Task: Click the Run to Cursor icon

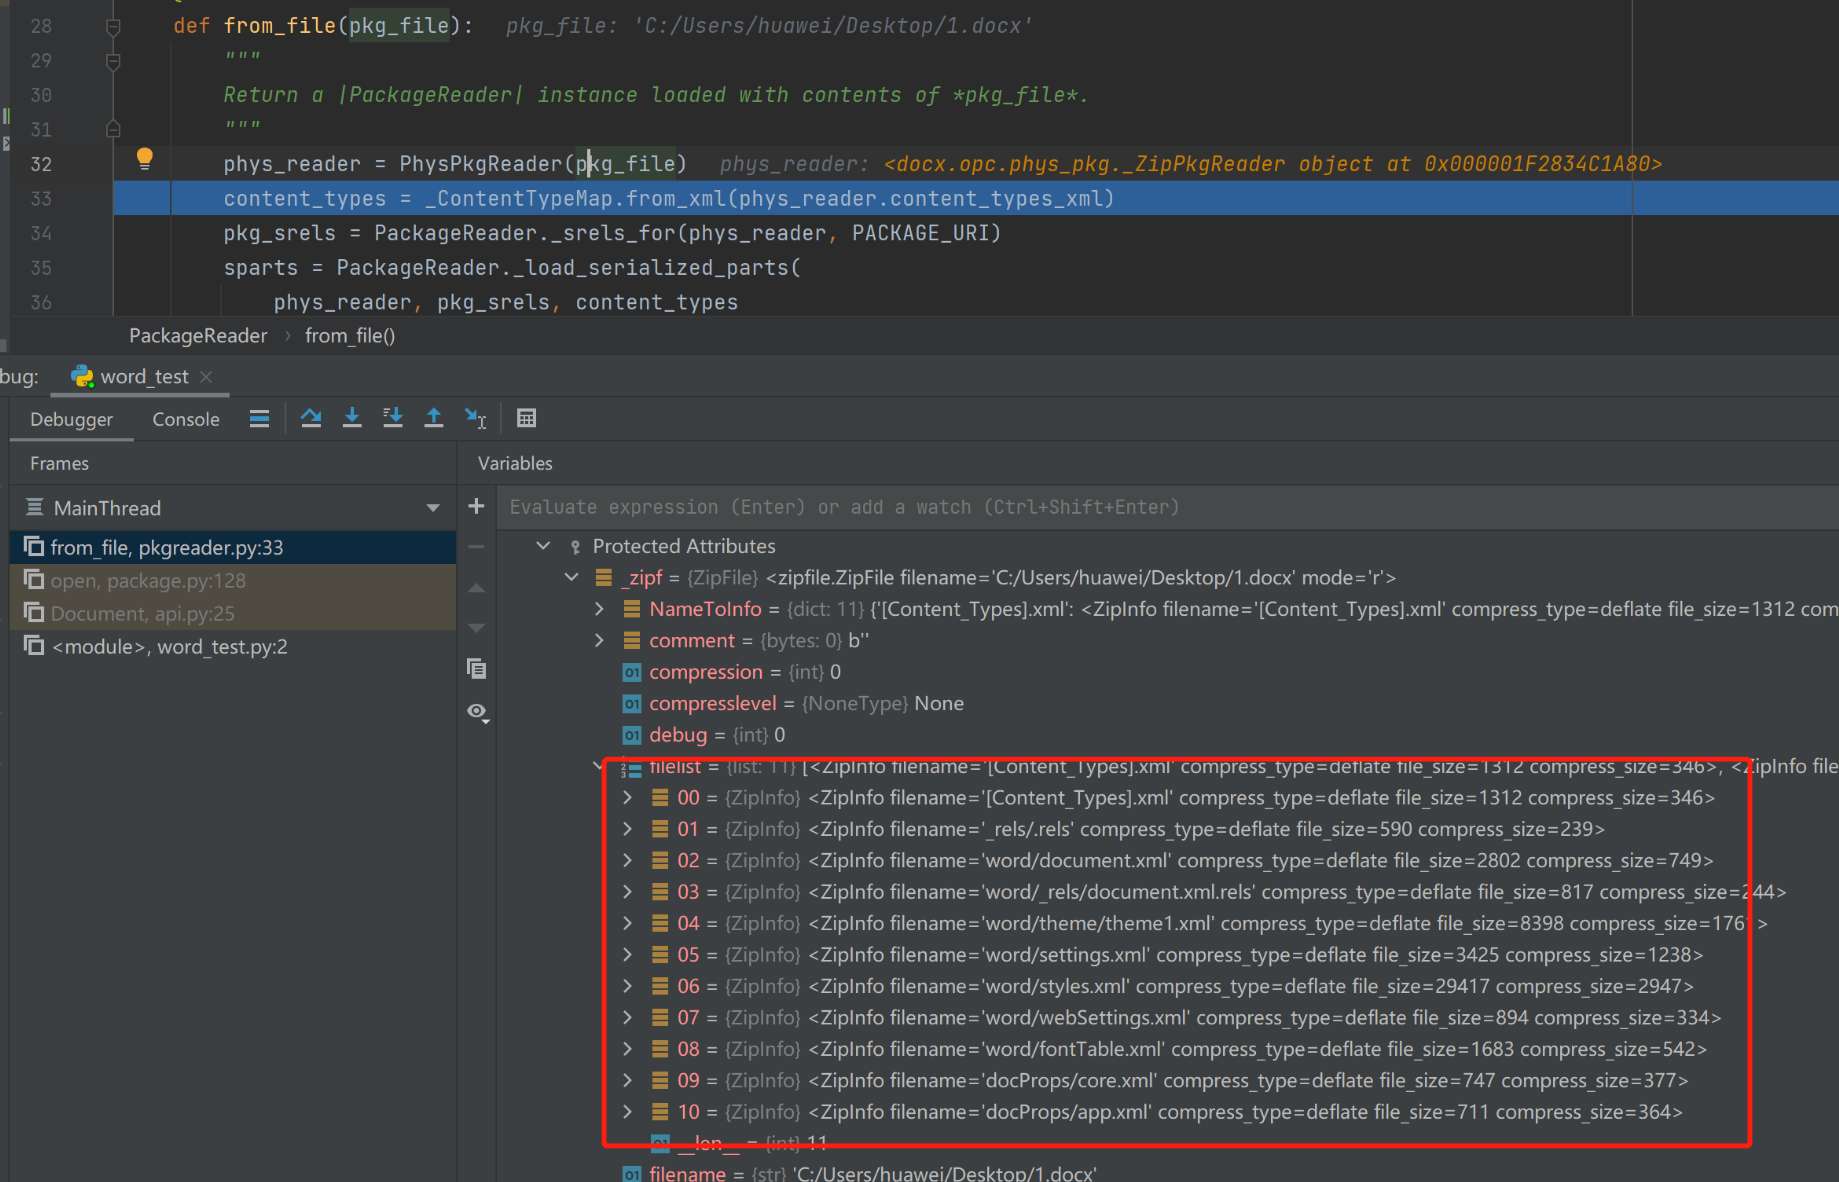Action: 475,418
